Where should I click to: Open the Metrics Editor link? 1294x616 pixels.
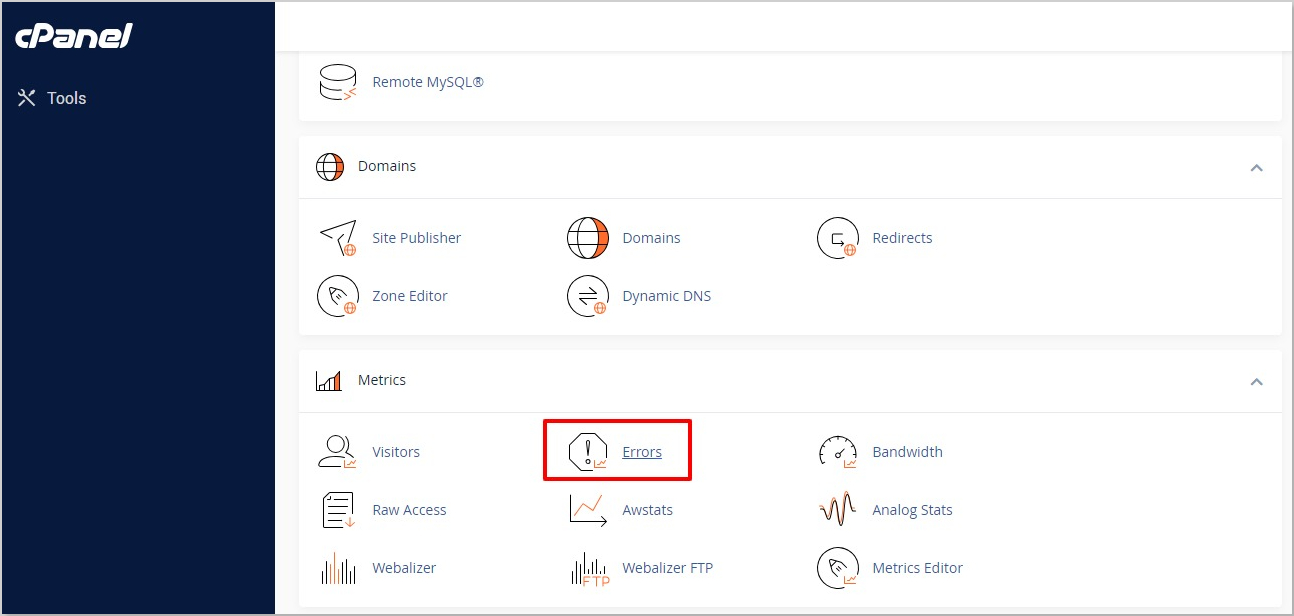(917, 568)
